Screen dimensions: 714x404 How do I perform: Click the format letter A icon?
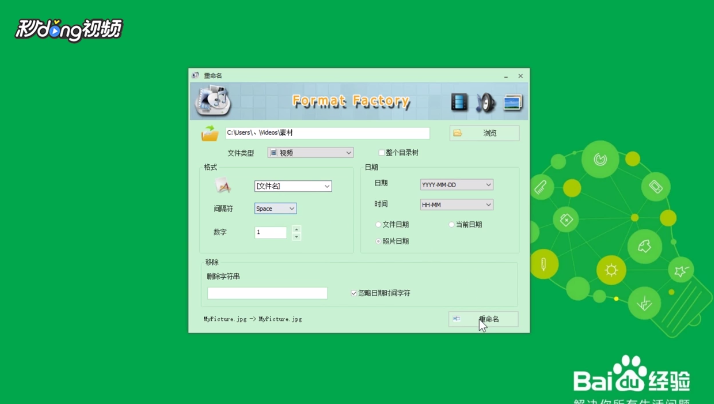pos(223,185)
